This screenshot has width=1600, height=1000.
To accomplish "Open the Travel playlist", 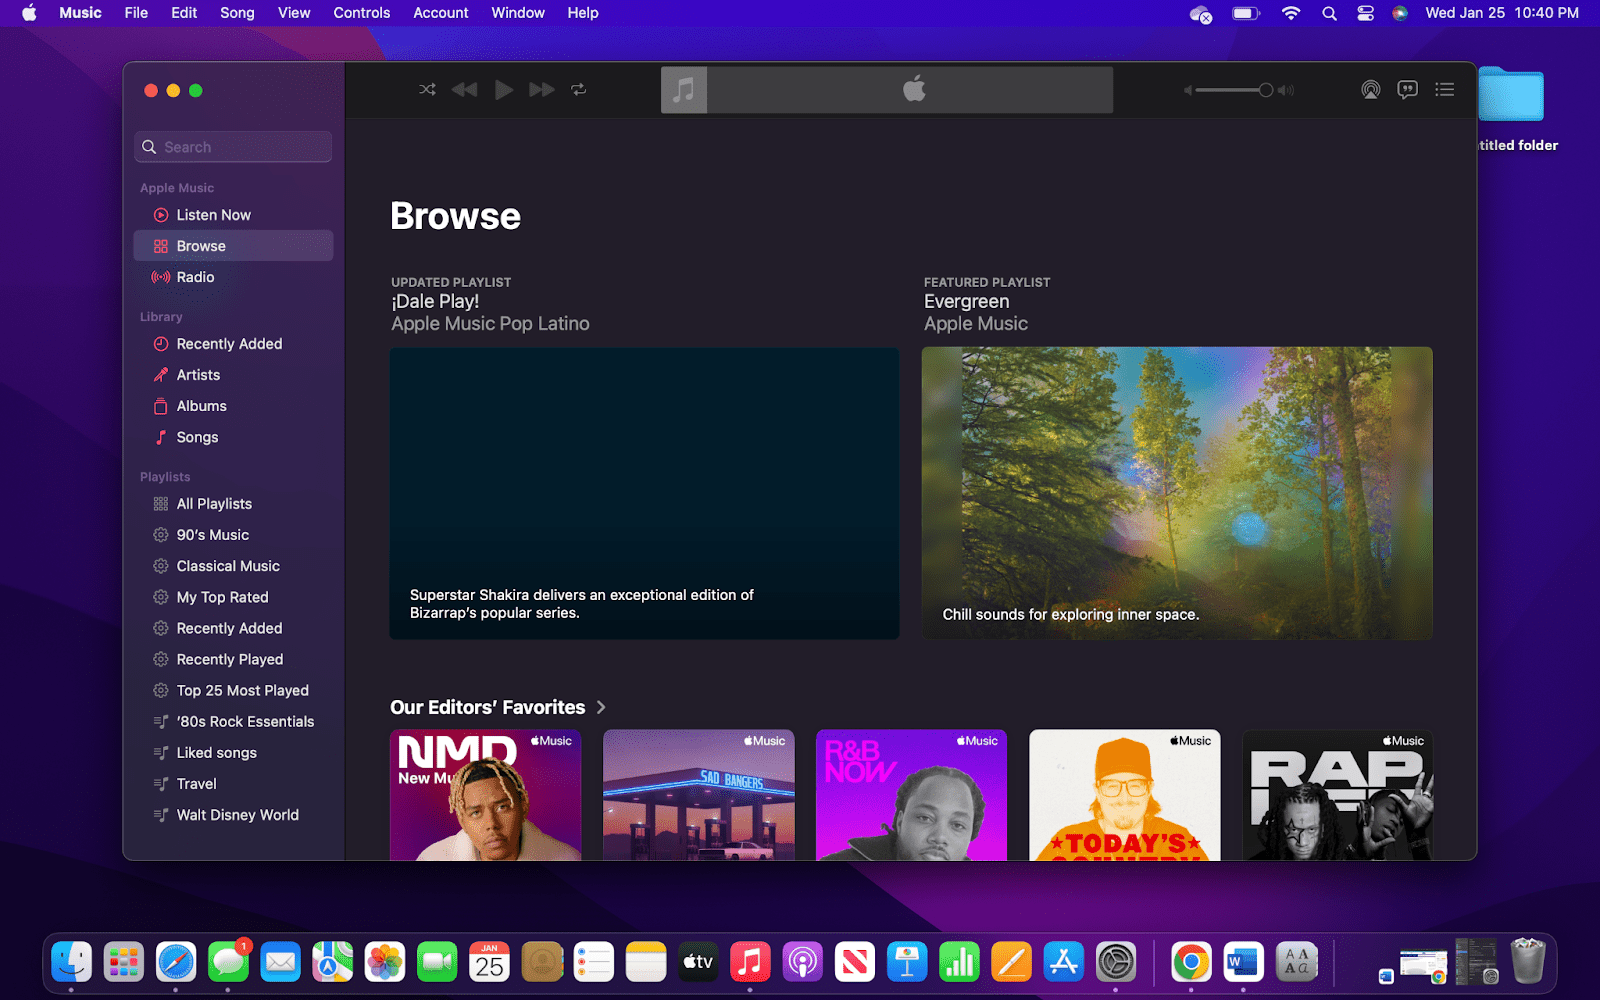I will pos(233,783).
